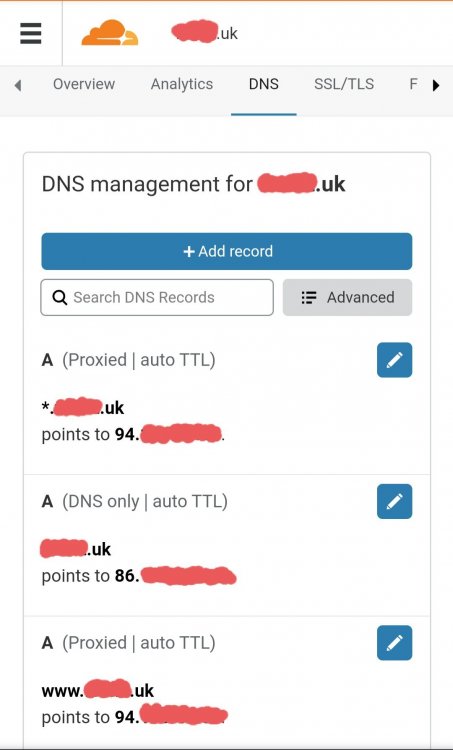453x750 pixels.
Task: Edit the wildcard A record with pencil icon
Action: pyautogui.click(x=394, y=360)
